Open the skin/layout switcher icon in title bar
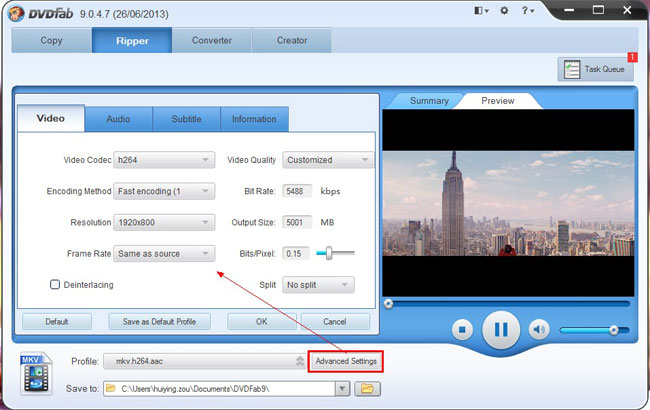Viewport: 650px width, 410px height. (x=481, y=11)
